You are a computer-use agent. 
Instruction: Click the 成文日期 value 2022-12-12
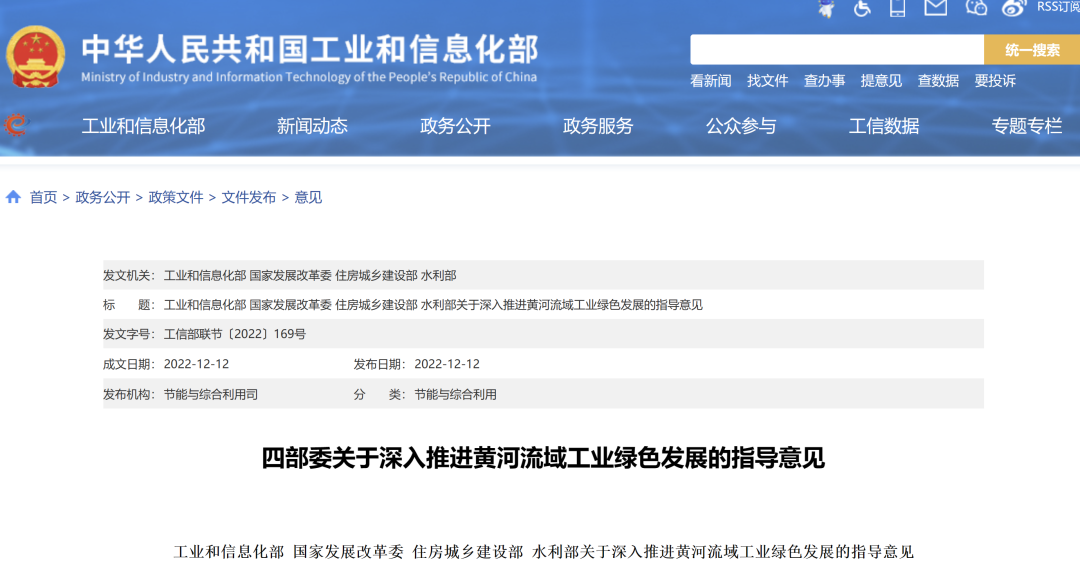(196, 364)
